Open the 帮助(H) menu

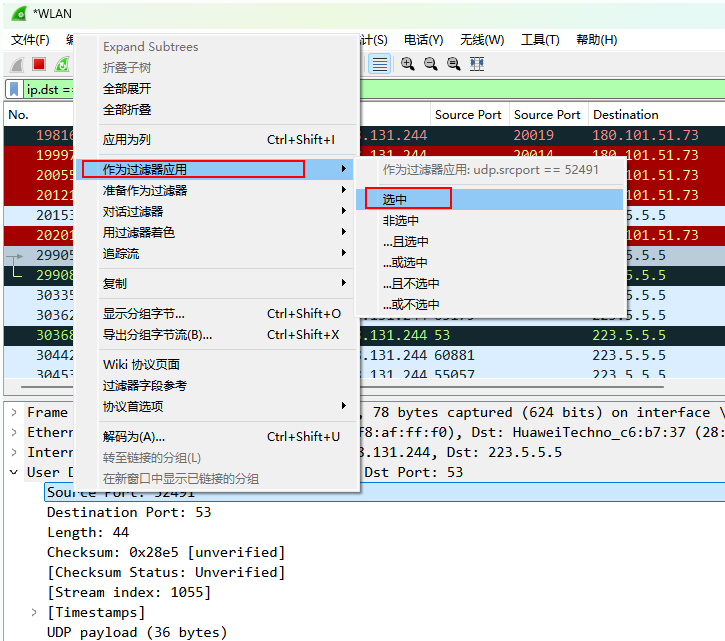tap(596, 40)
